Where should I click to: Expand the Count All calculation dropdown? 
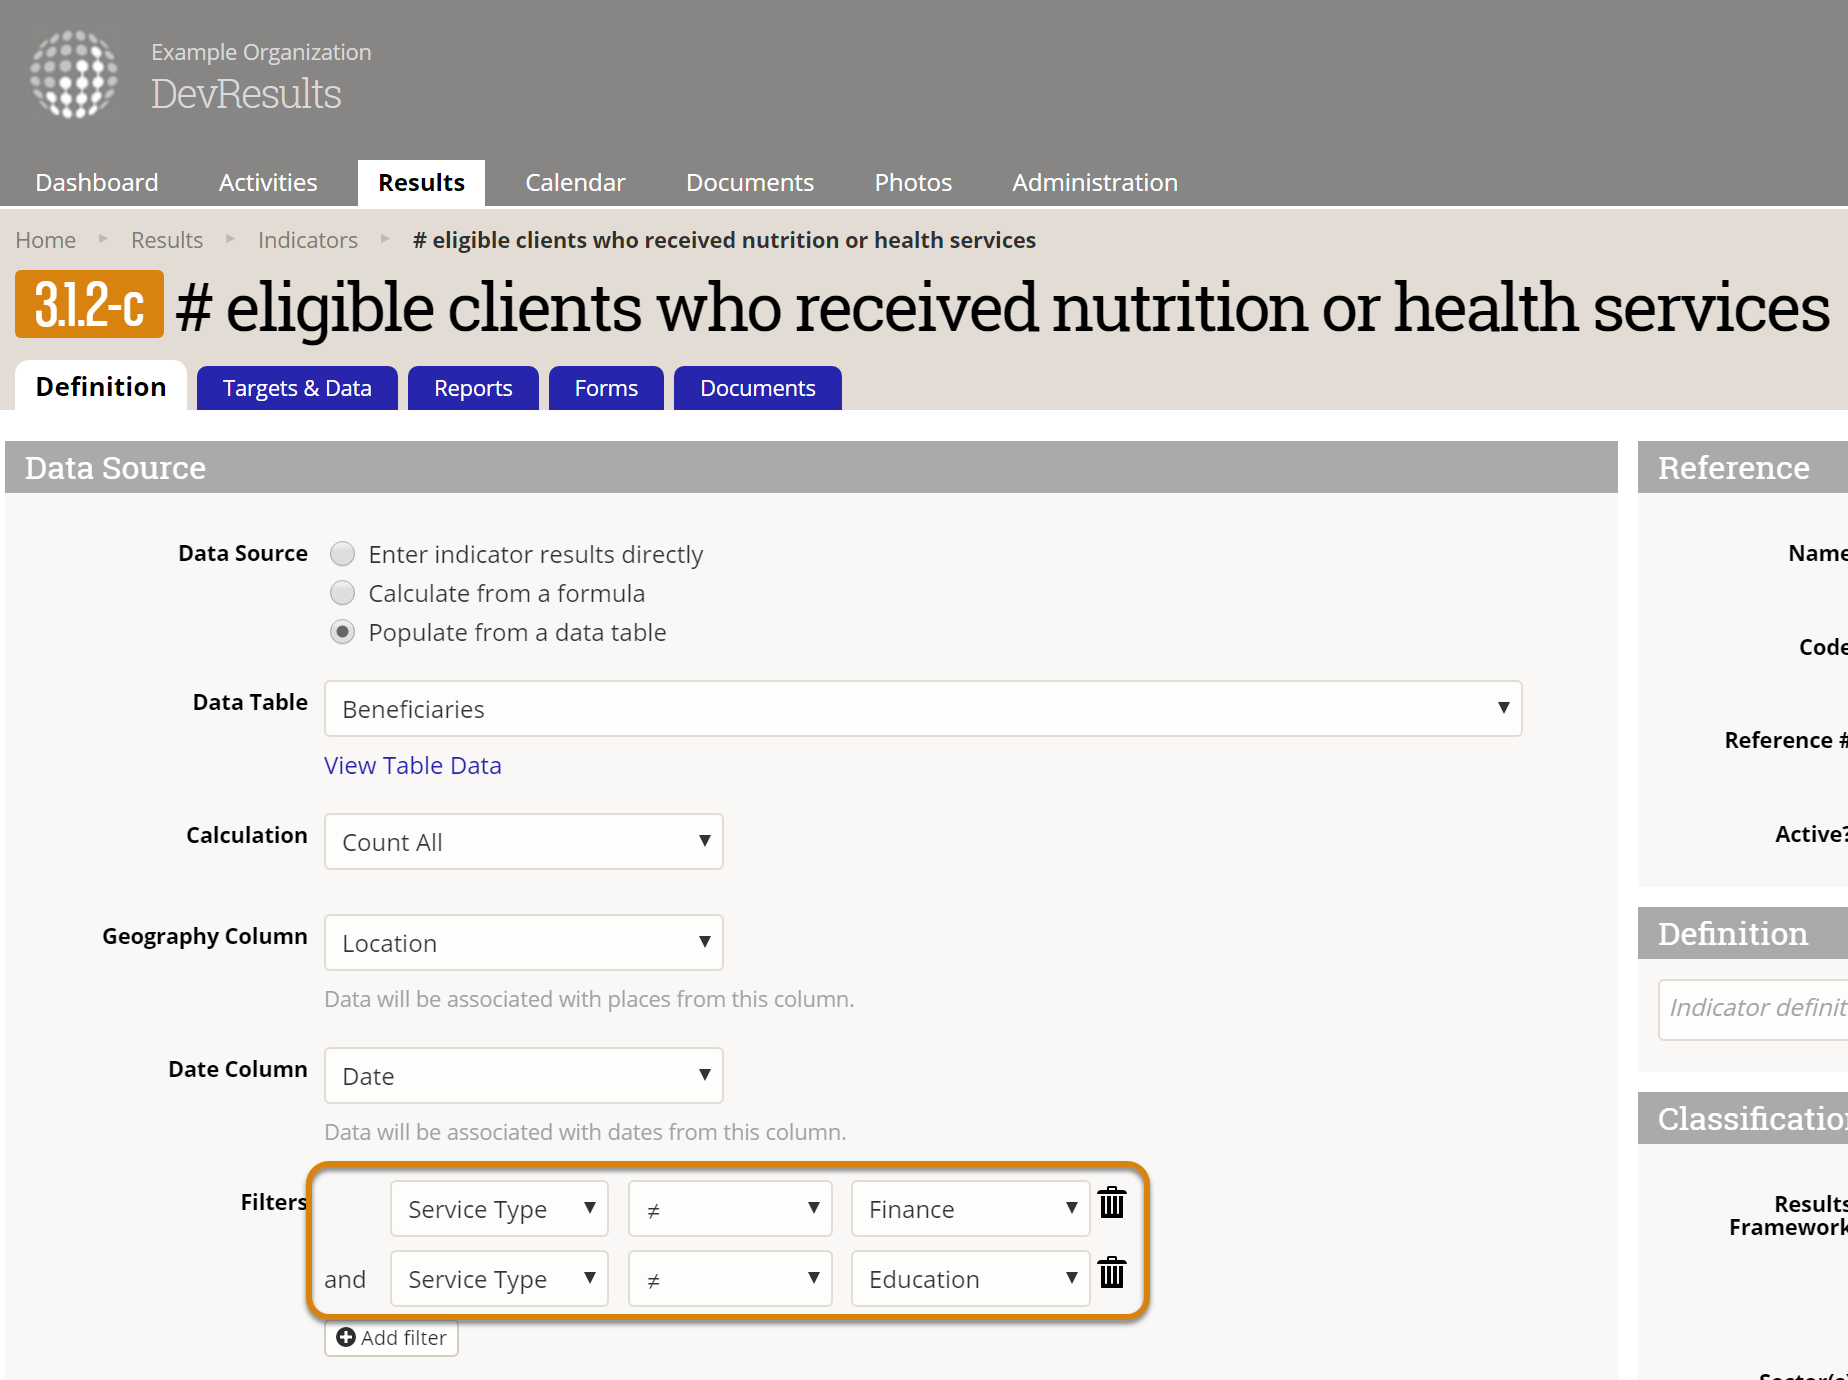[523, 842]
